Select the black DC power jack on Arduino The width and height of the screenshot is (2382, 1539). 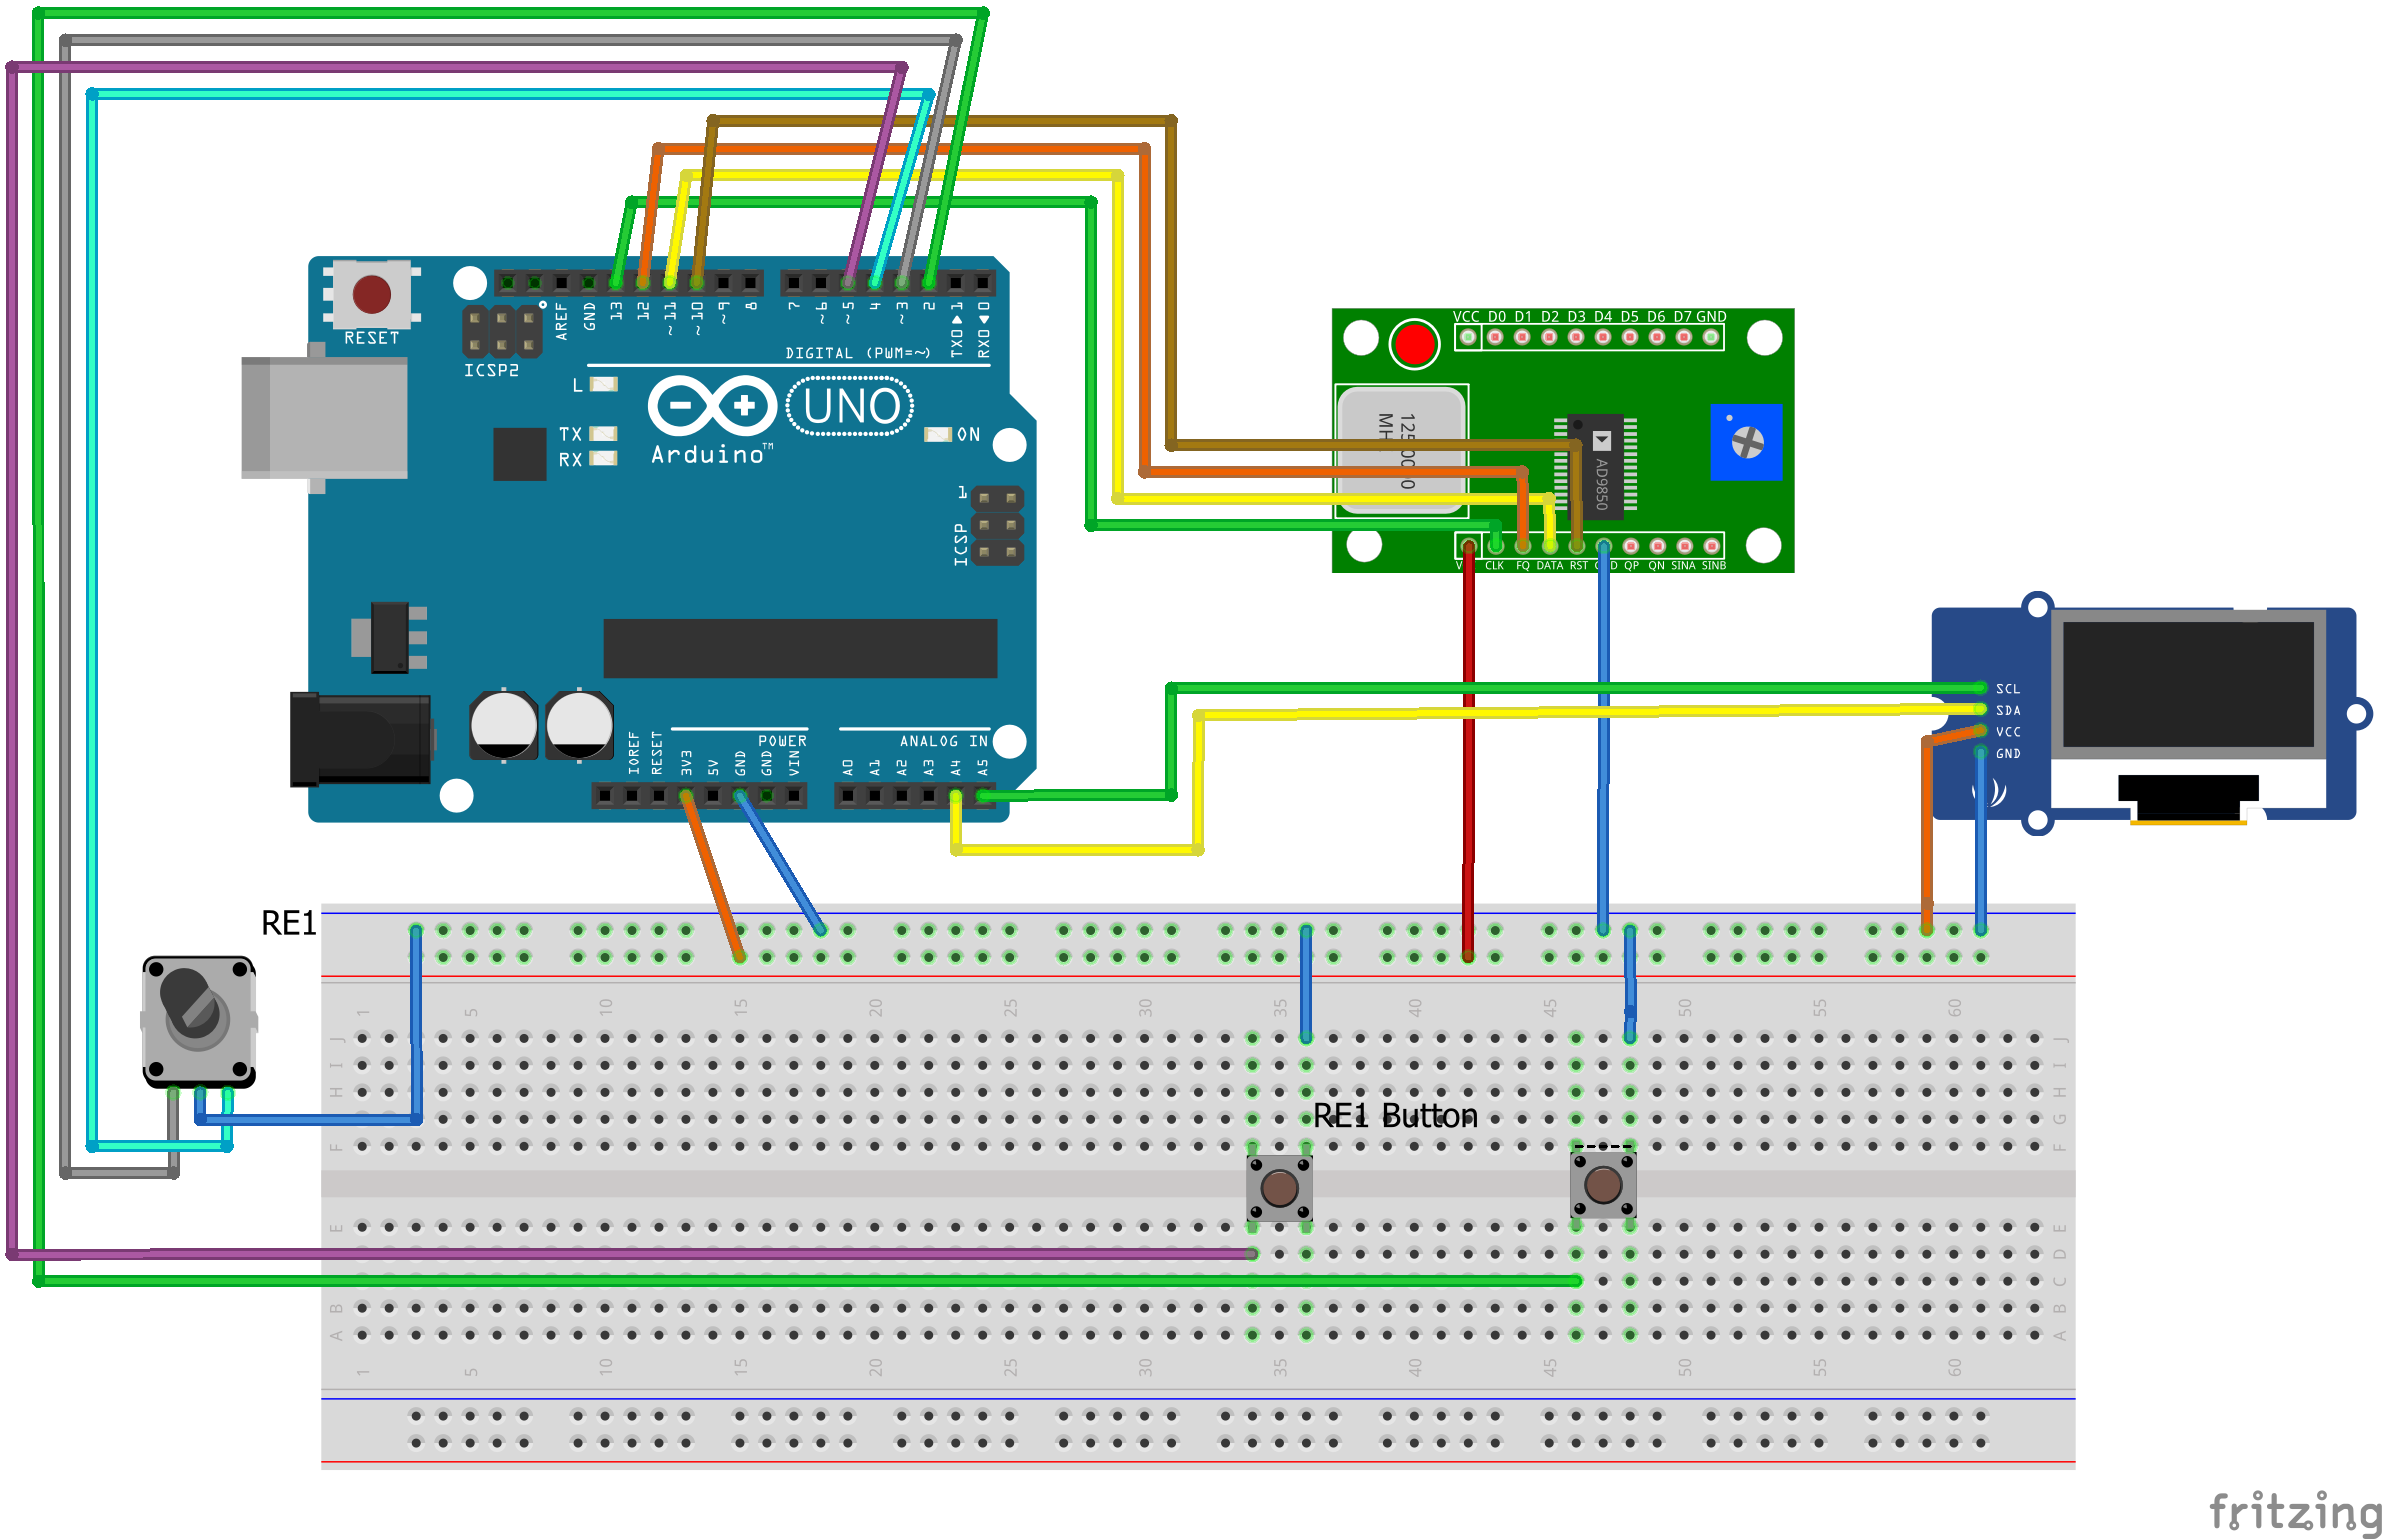click(x=361, y=739)
